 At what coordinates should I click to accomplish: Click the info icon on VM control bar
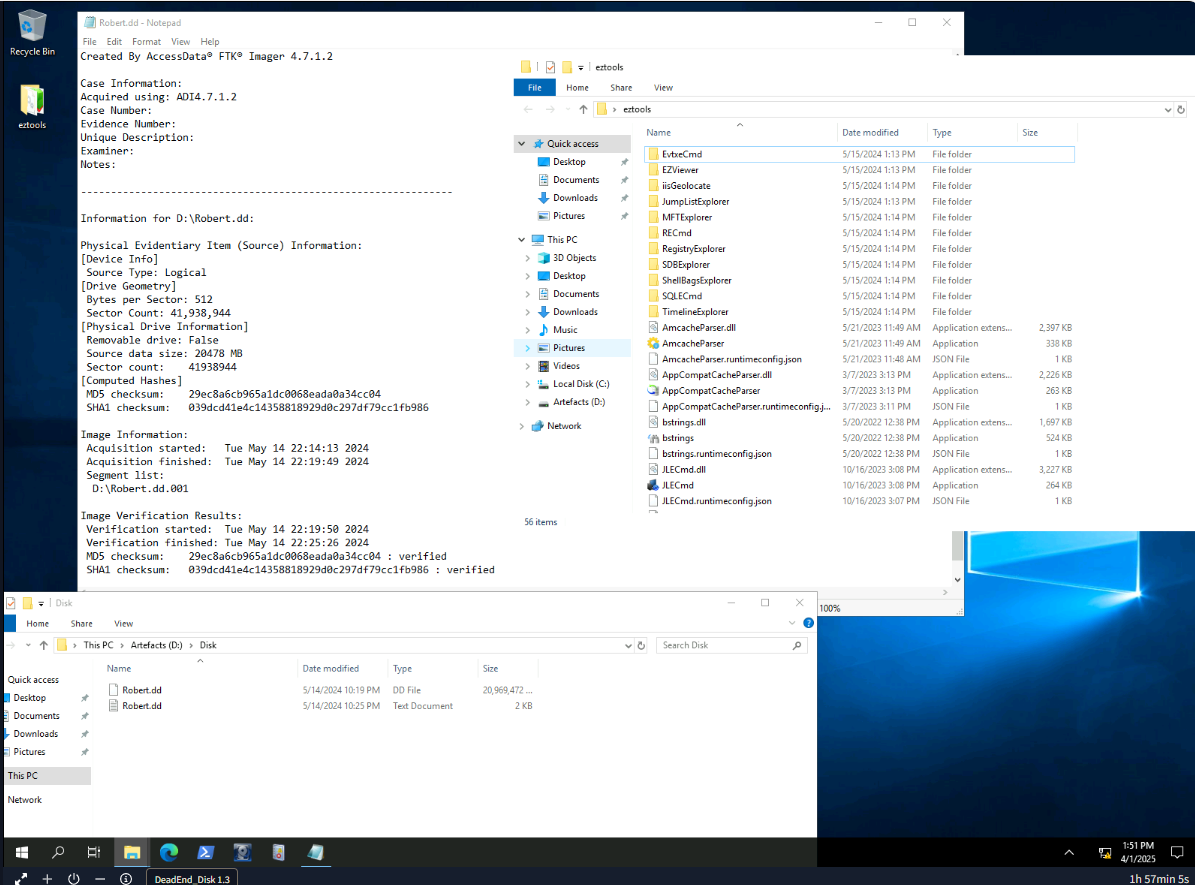[125, 878]
